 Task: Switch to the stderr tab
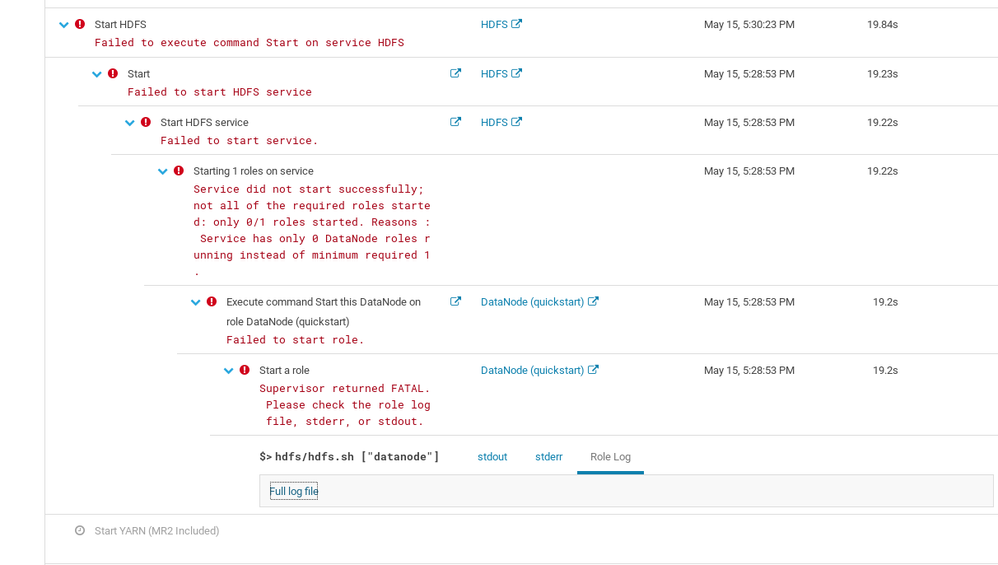tap(549, 457)
